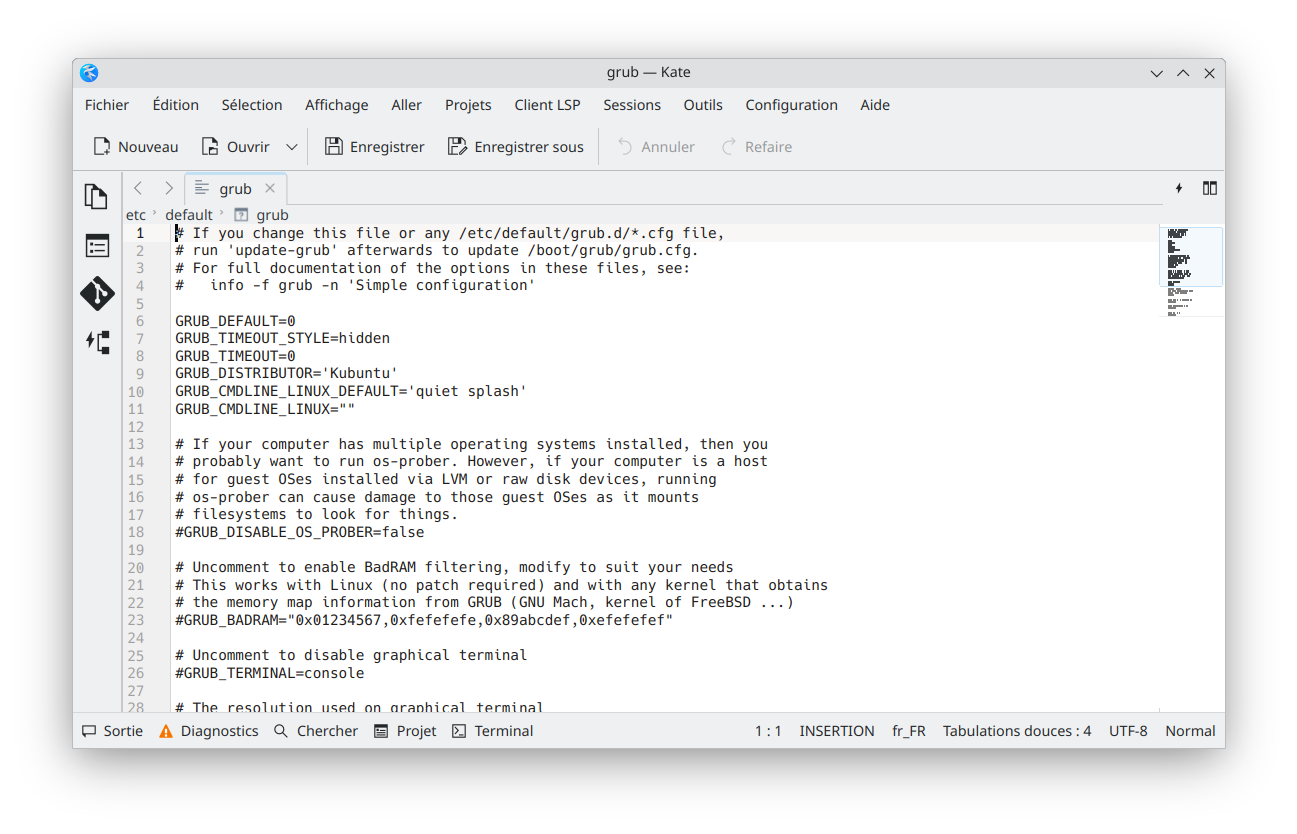Change dictionary language fr_FR
Viewport: 1297px width, 834px height.
909,731
